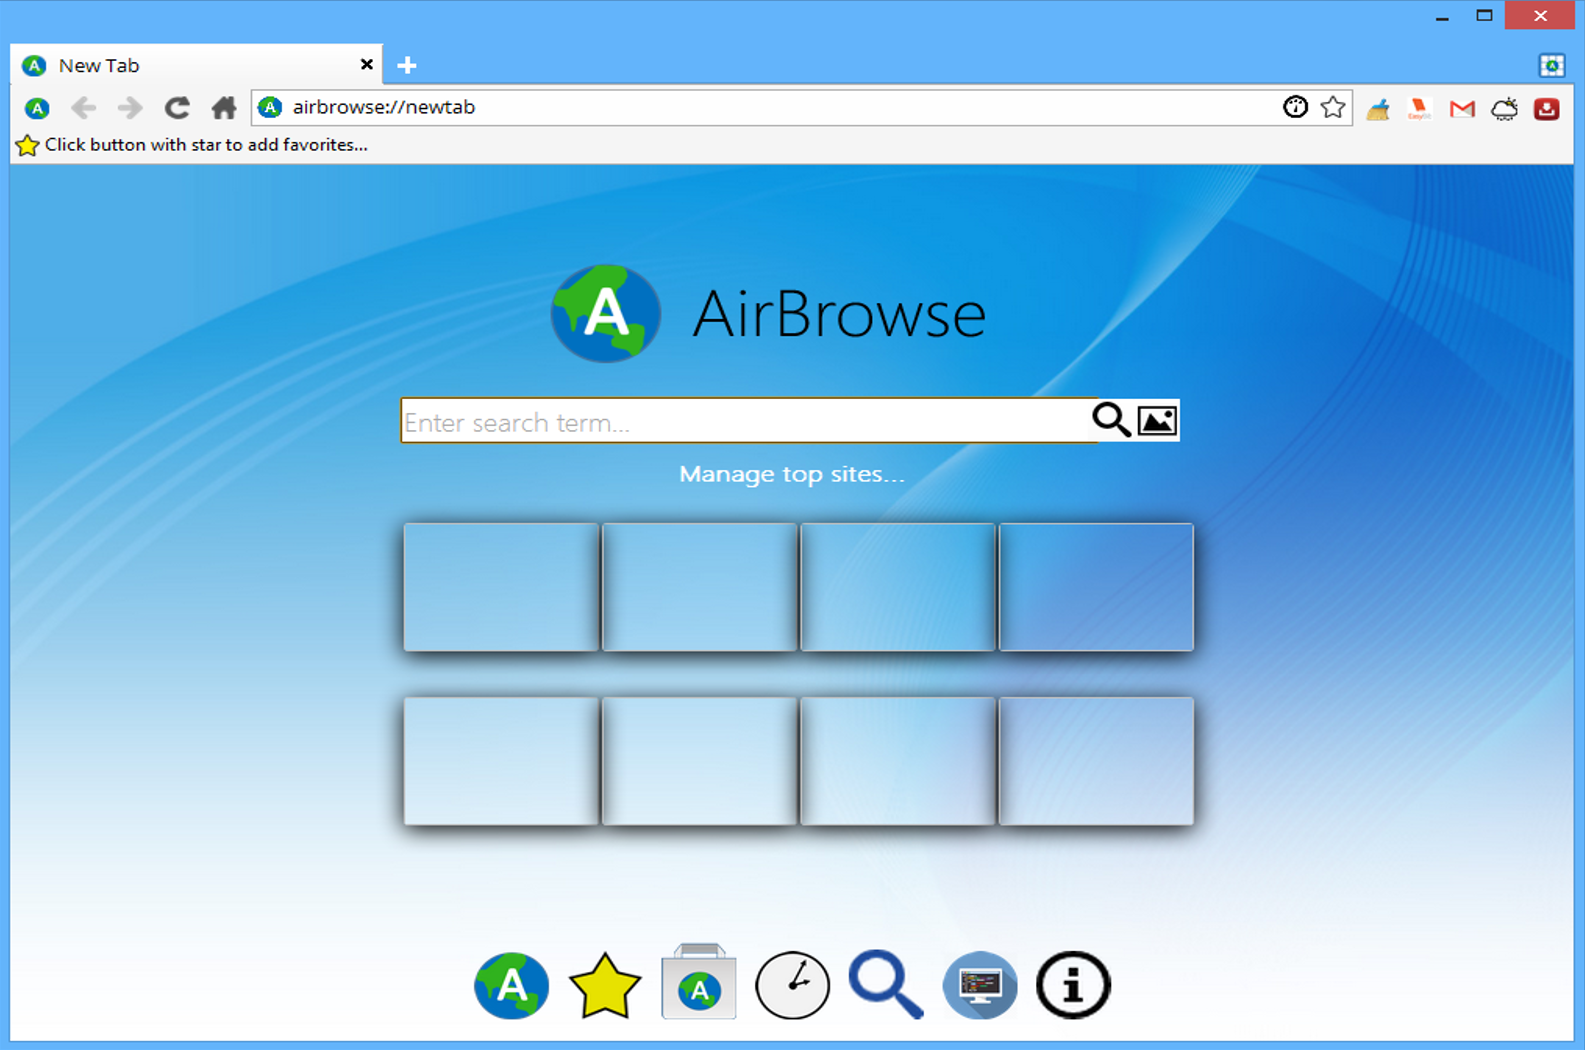Start image search with picture icon
Viewport: 1585px width, 1050px height.
coord(1157,421)
